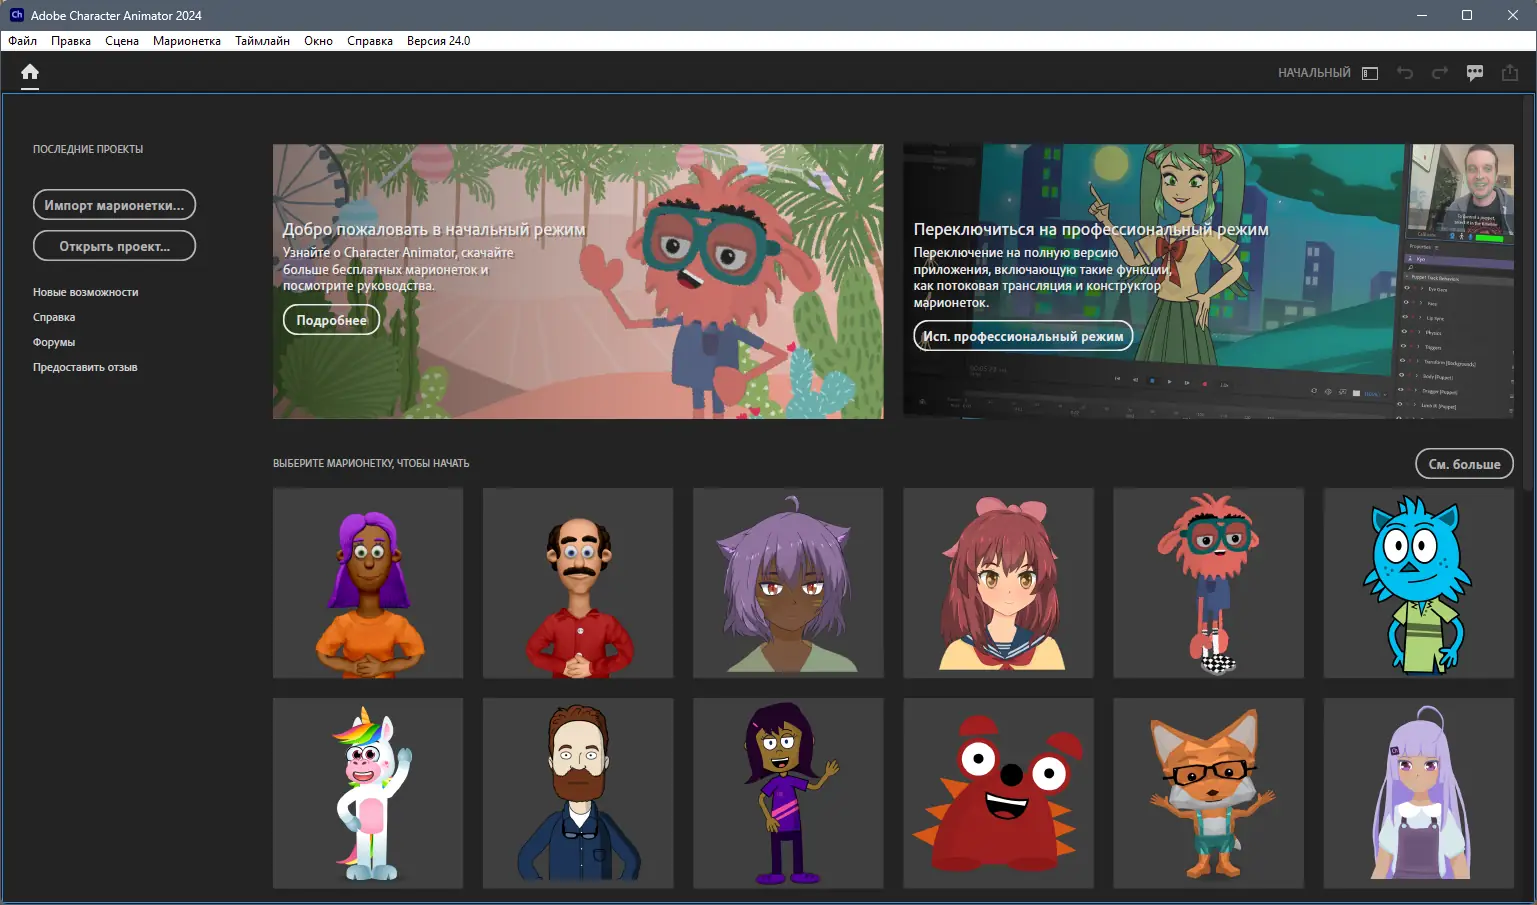
Task: Open the Справка menu
Action: [x=370, y=41]
